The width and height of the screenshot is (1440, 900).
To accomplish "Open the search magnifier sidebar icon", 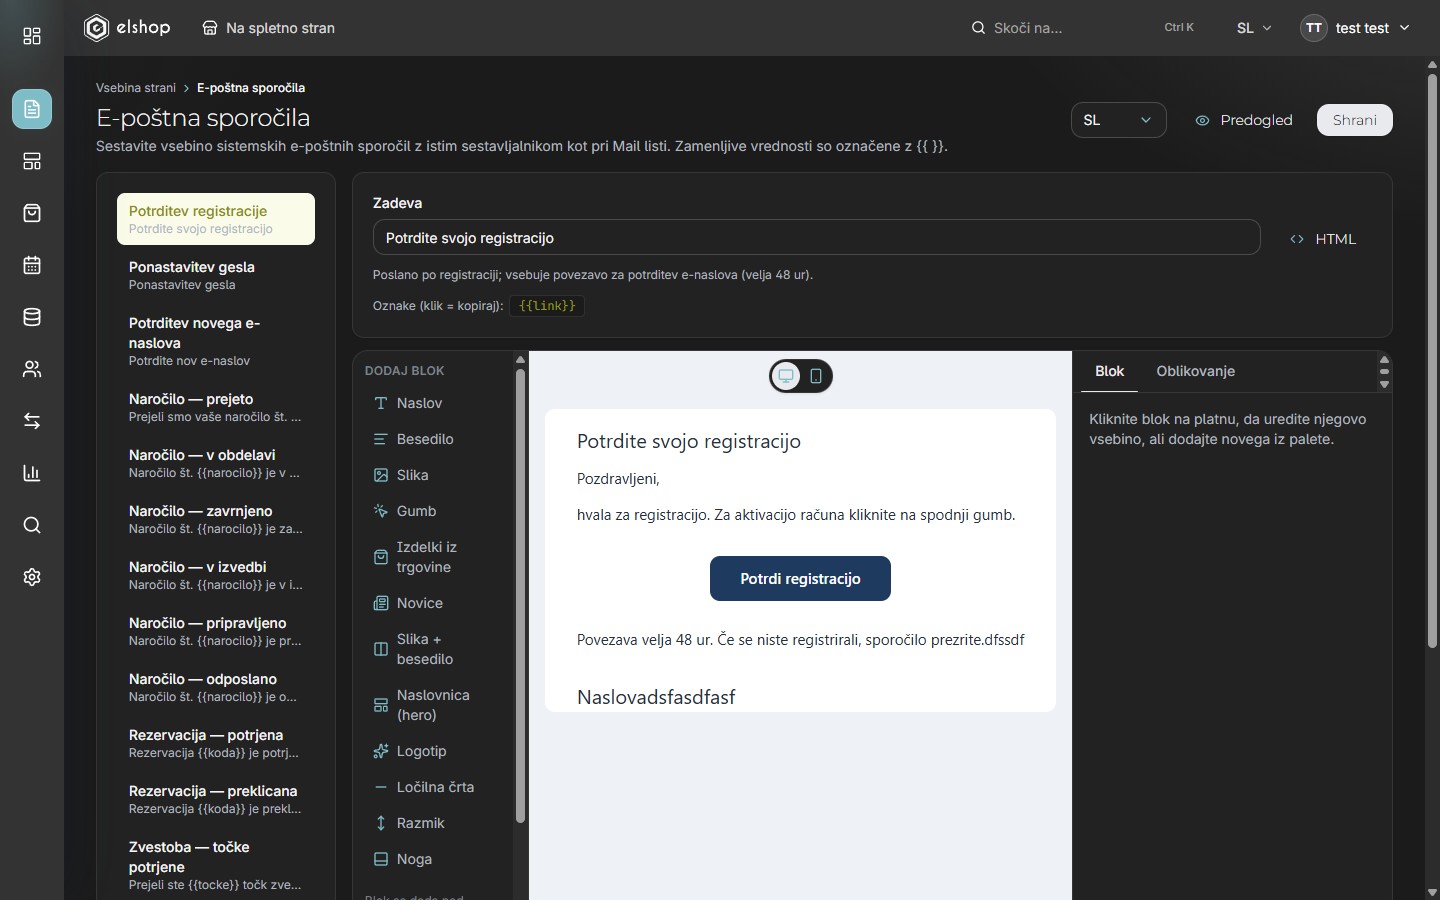I will 32,525.
